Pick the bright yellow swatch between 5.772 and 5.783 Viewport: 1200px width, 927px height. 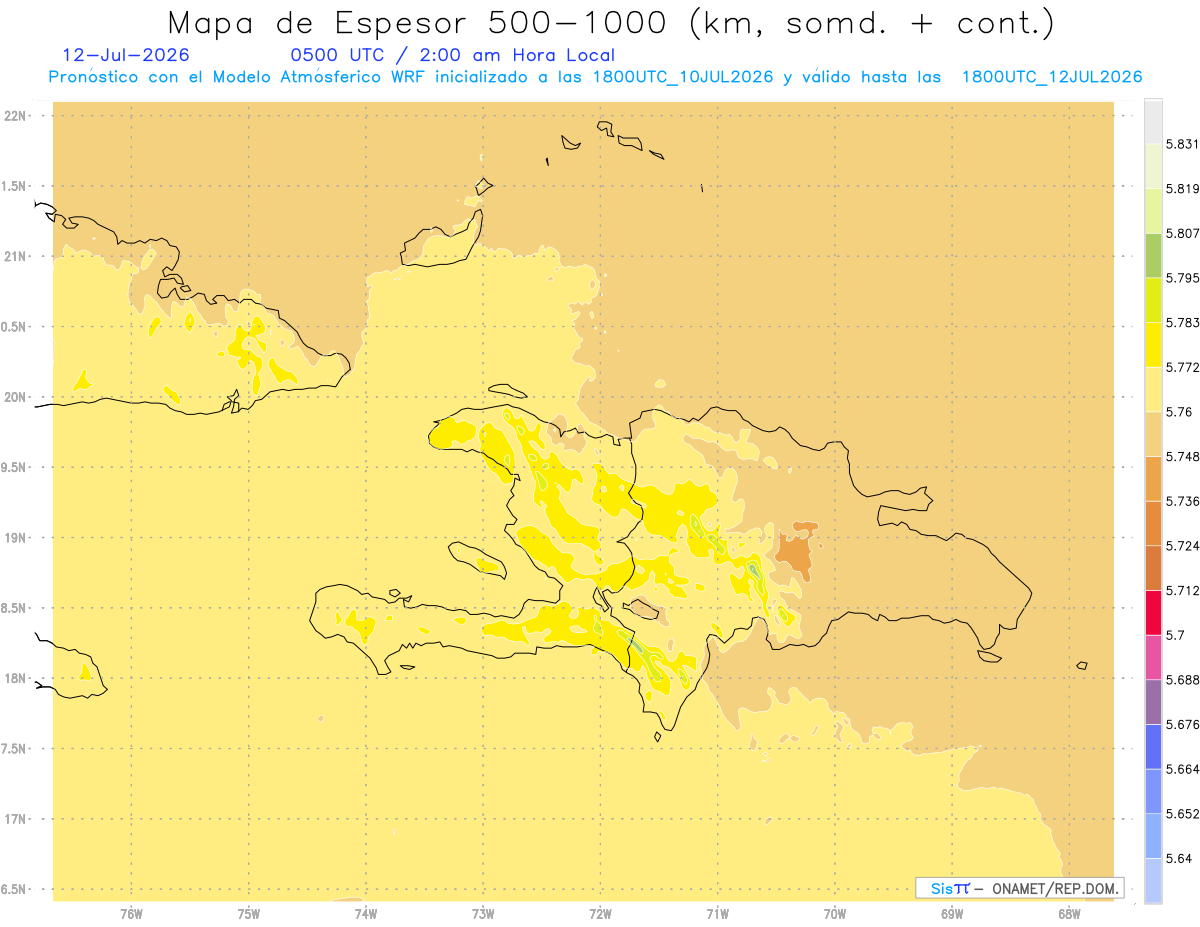1153,345
